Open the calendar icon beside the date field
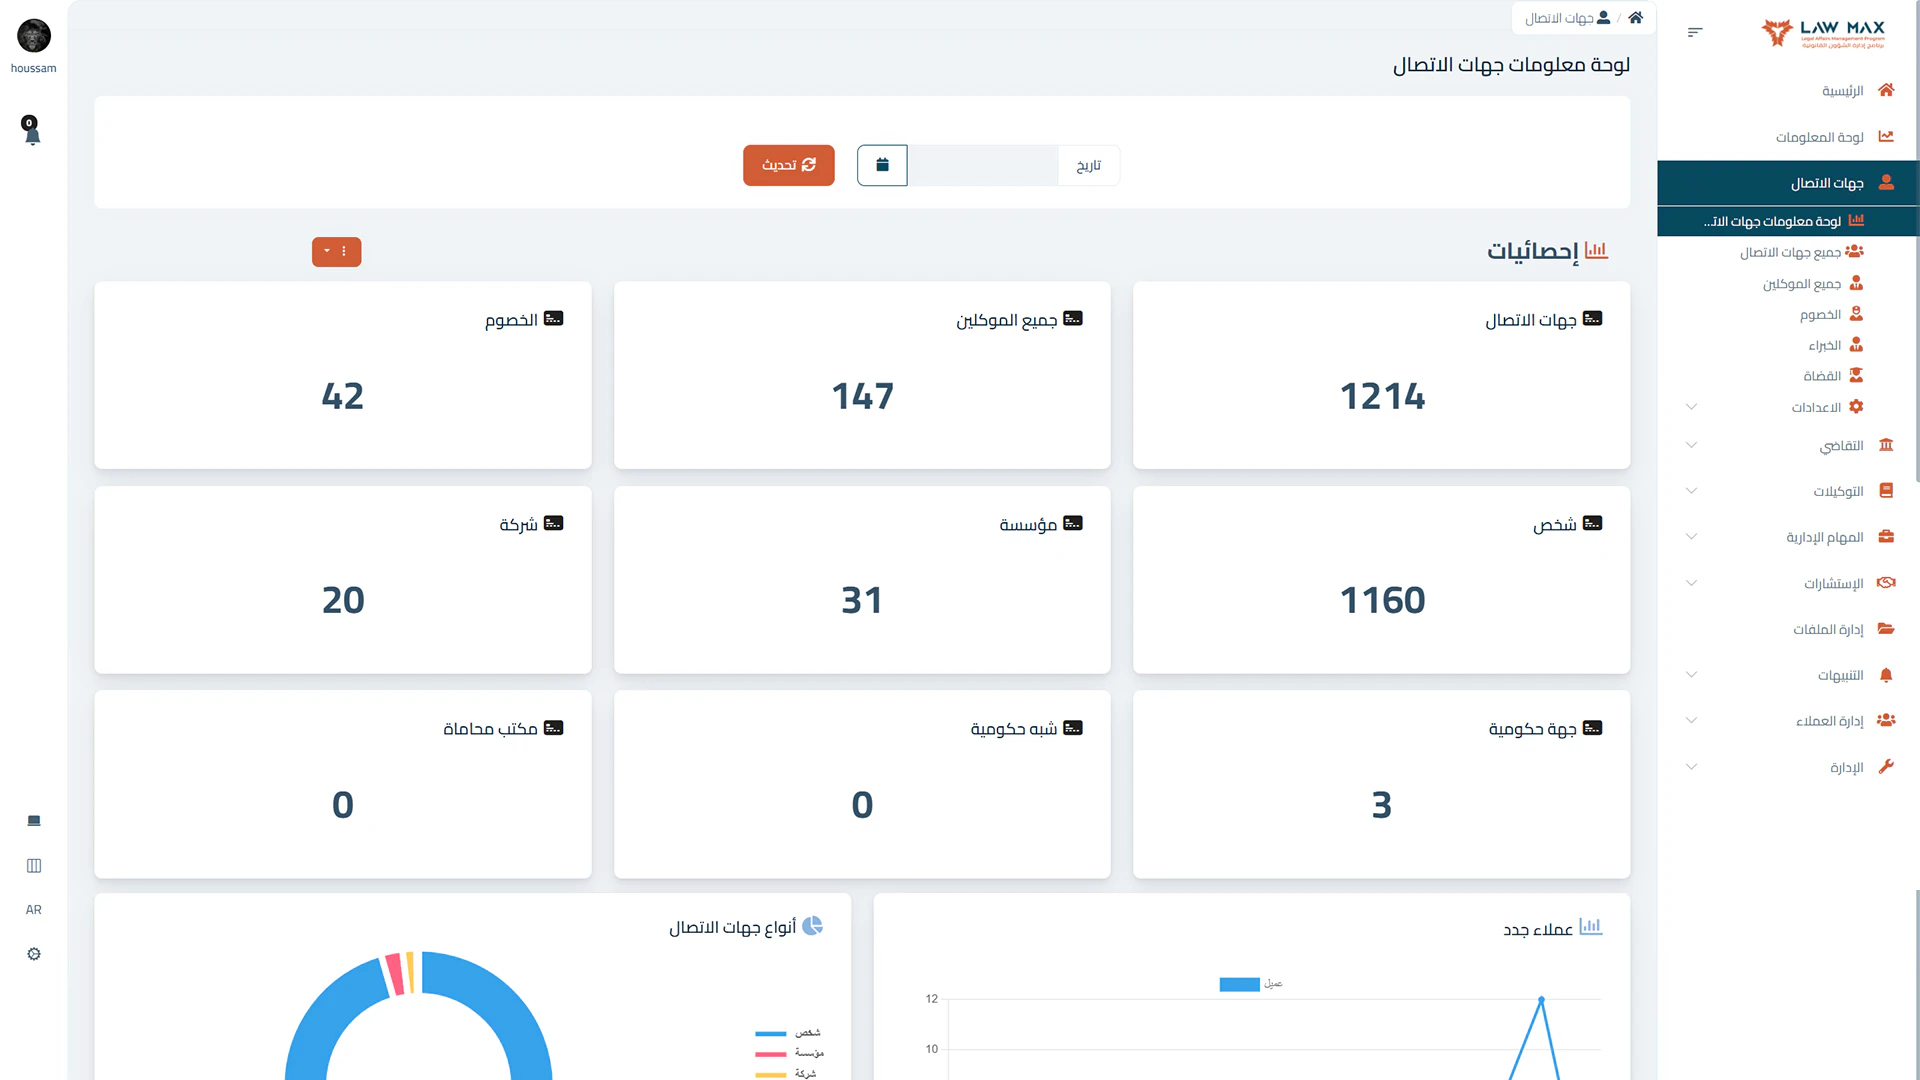 [881, 165]
